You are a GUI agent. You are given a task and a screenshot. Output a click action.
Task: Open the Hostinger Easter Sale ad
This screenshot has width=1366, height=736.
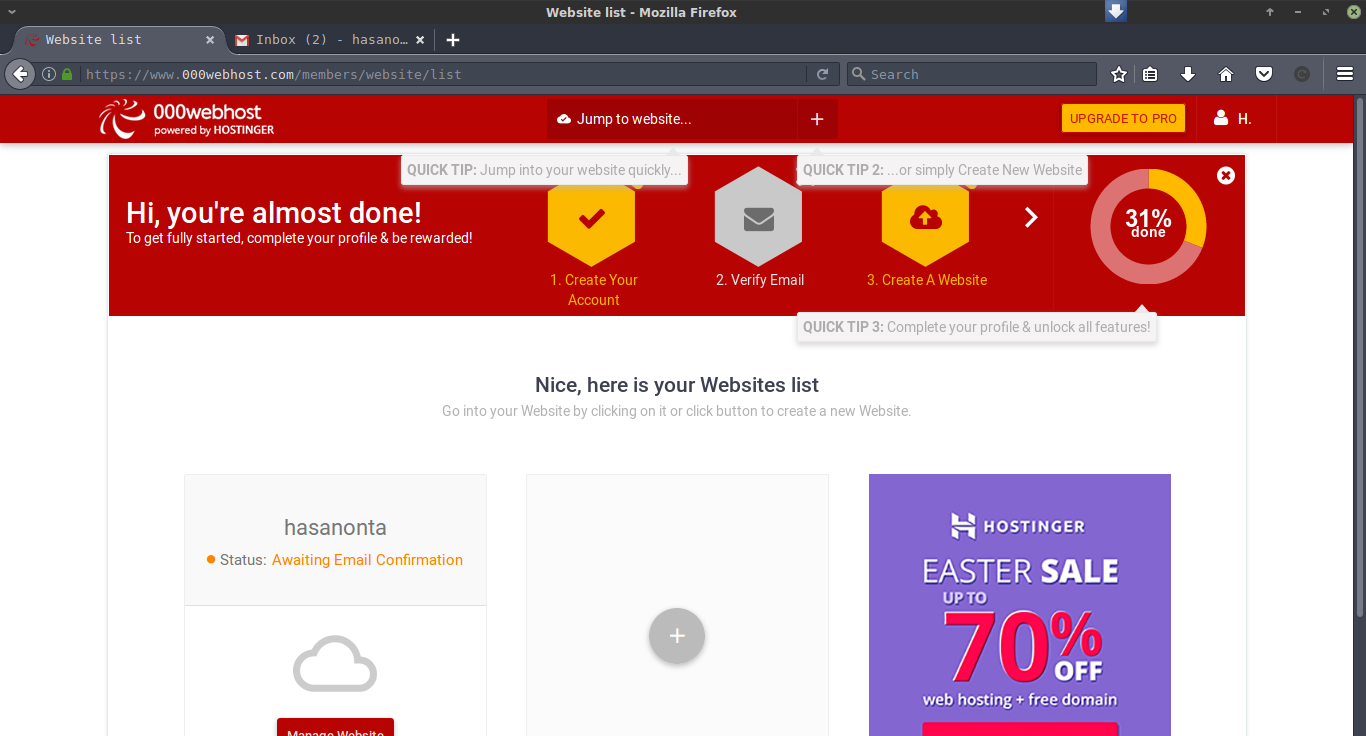[1020, 605]
